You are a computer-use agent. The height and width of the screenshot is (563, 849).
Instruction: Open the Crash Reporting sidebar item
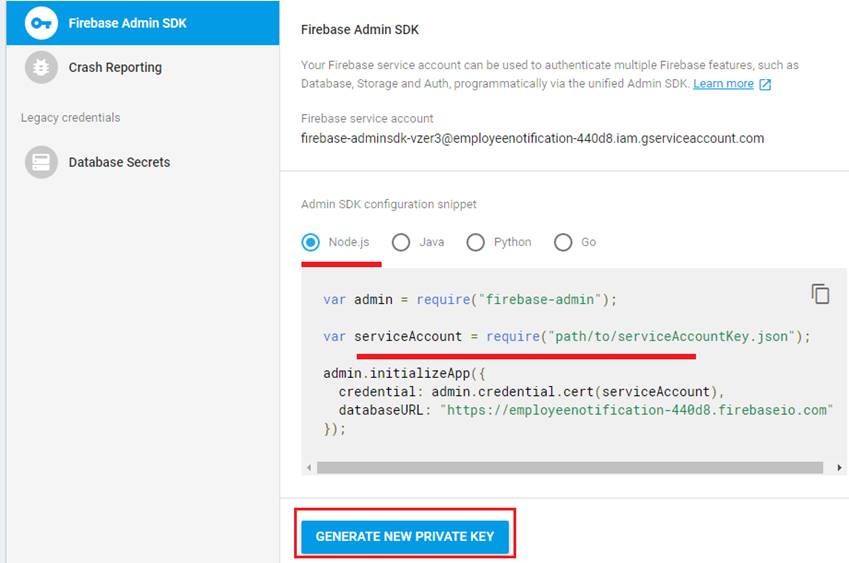143,67
